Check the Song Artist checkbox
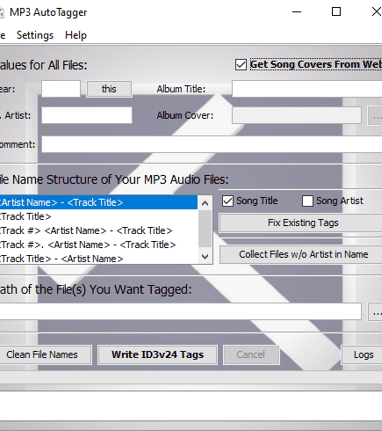Viewport: 382px width, 431px height. pos(307,201)
